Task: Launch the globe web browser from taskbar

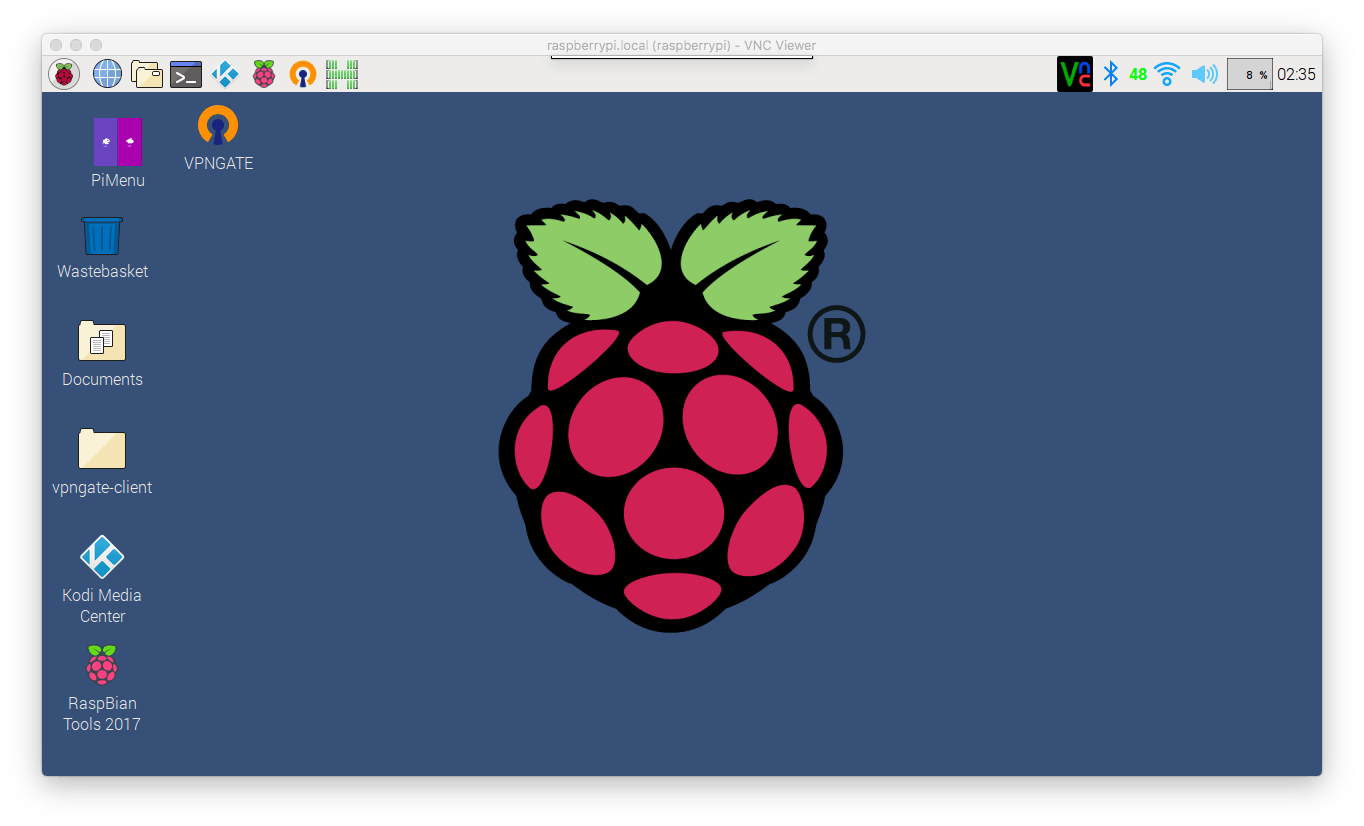Action: pyautogui.click(x=107, y=74)
